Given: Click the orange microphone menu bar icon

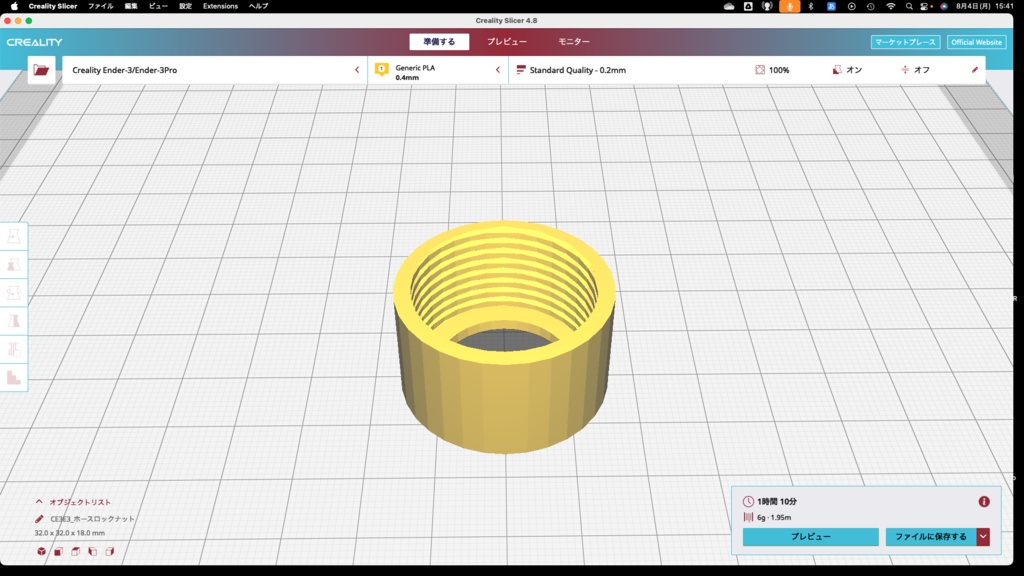Looking at the screenshot, I should [x=790, y=6].
